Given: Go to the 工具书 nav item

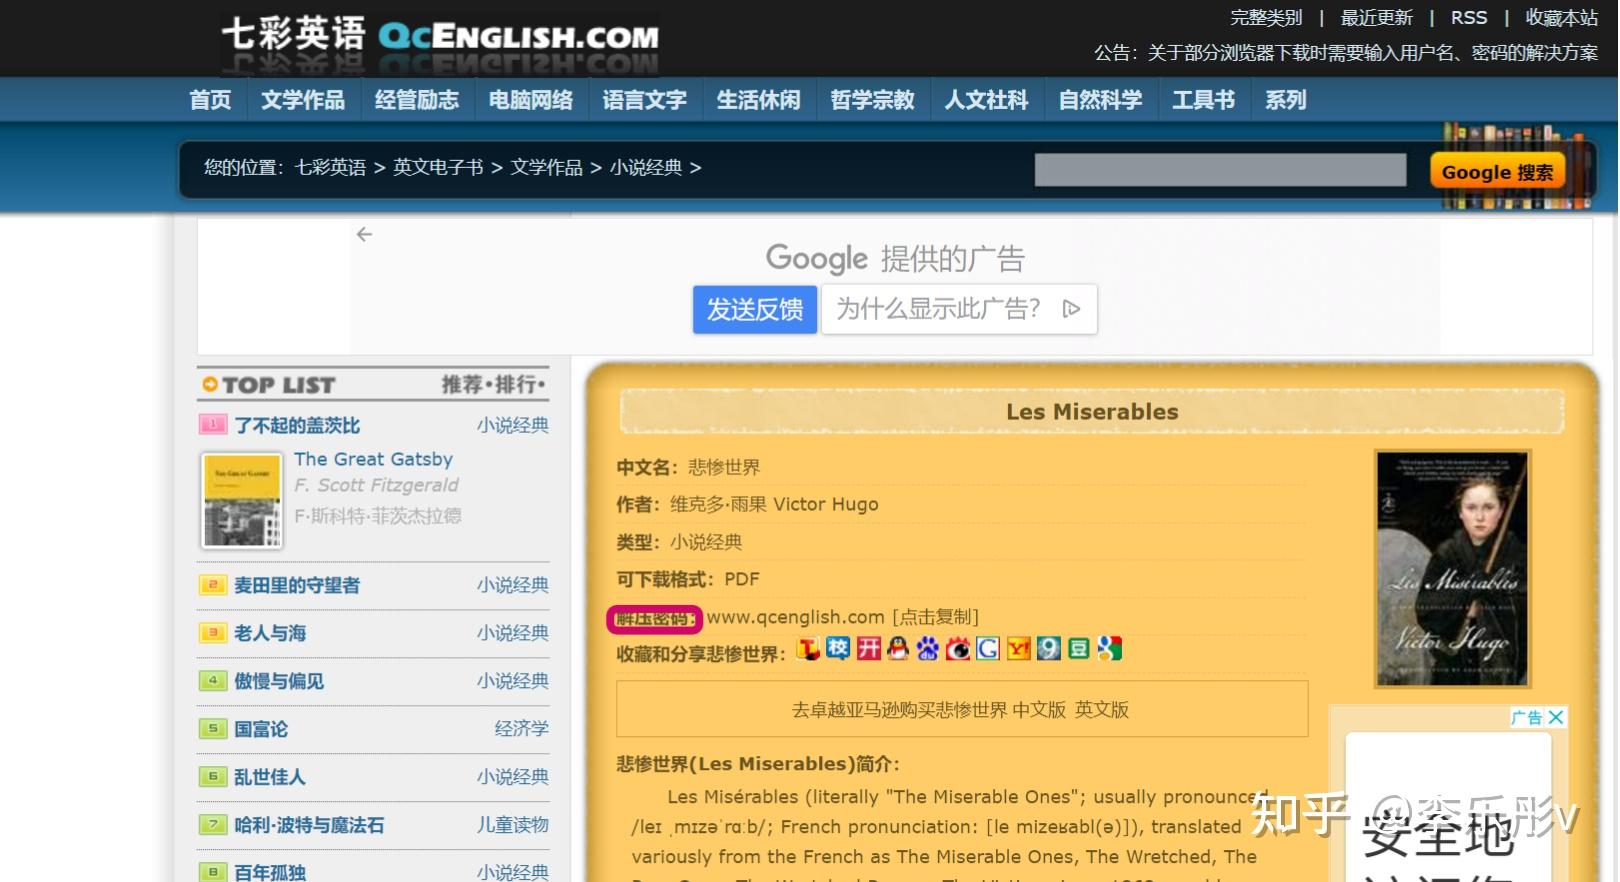Looking at the screenshot, I should point(1204,100).
